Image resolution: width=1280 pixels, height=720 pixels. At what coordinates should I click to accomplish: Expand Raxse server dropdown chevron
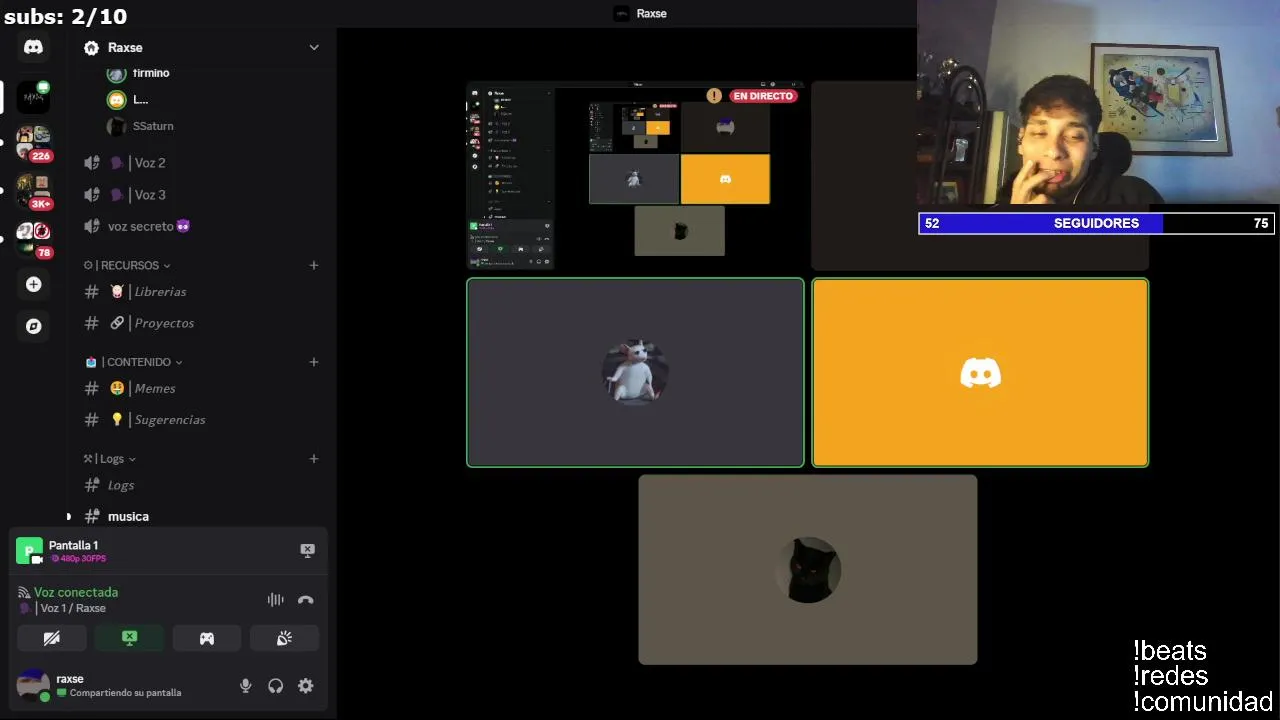(x=314, y=48)
